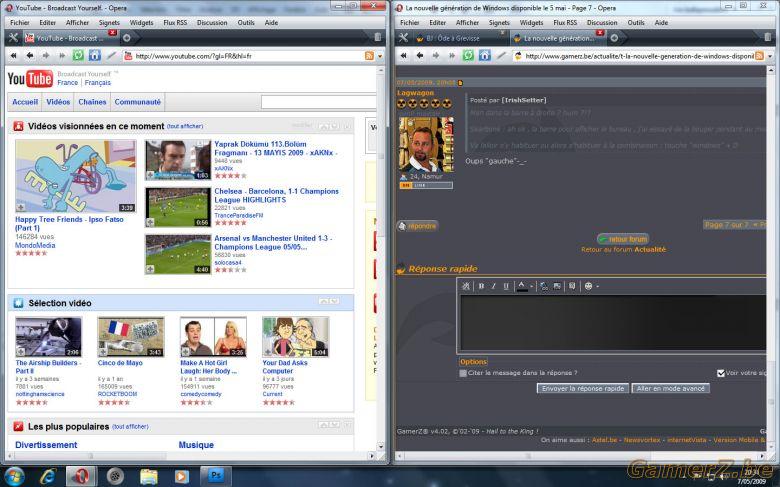Uncheck the 'Voir votre signature' checkbox
Screen dimensions: 780x487
(x=721, y=373)
